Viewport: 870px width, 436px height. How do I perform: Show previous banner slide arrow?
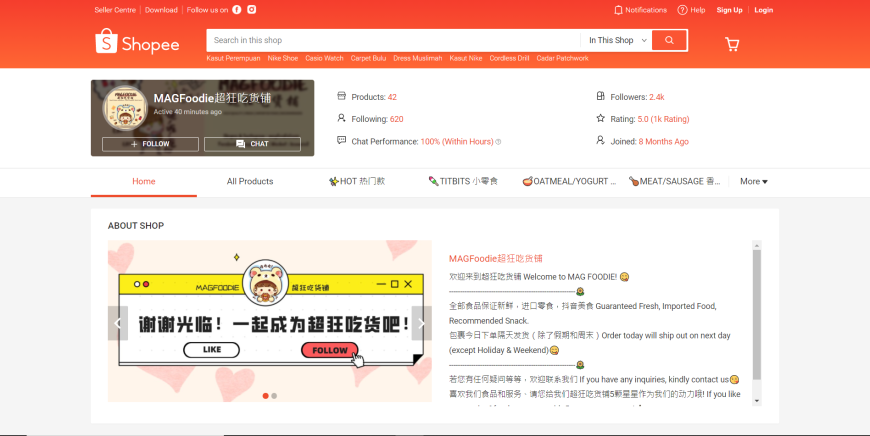118,323
